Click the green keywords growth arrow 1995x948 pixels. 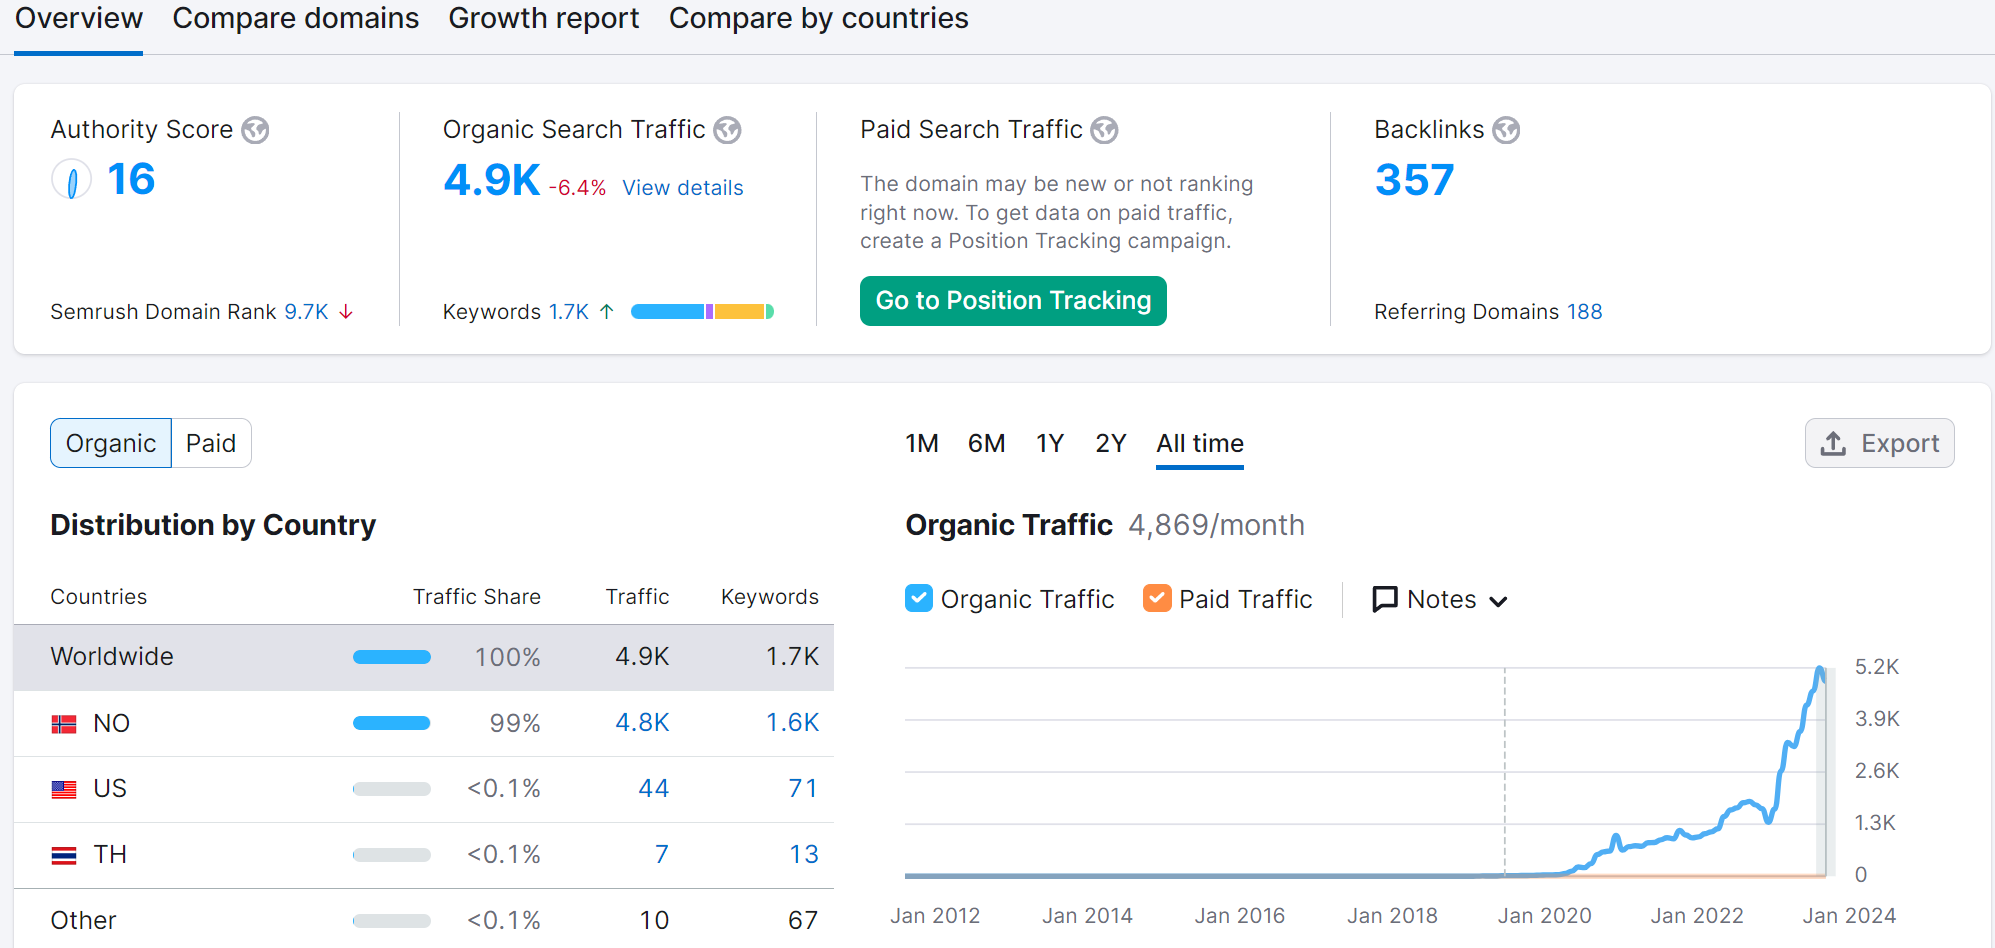click(x=607, y=311)
